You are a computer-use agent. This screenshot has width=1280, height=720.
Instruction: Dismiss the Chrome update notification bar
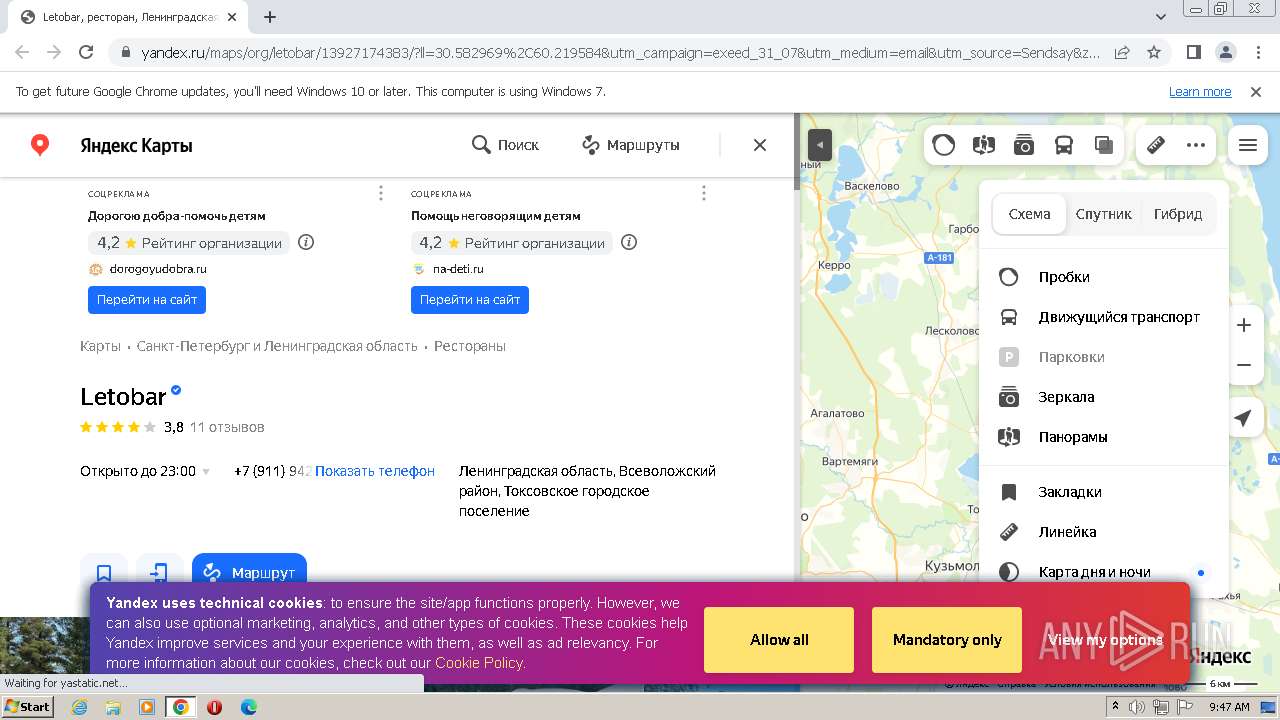pyautogui.click(x=1256, y=92)
